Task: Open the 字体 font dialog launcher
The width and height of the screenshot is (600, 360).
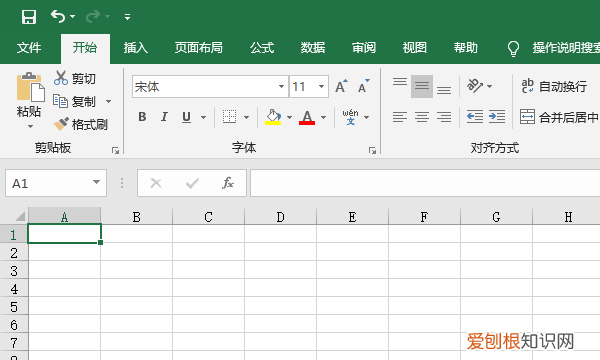Action: (372, 151)
